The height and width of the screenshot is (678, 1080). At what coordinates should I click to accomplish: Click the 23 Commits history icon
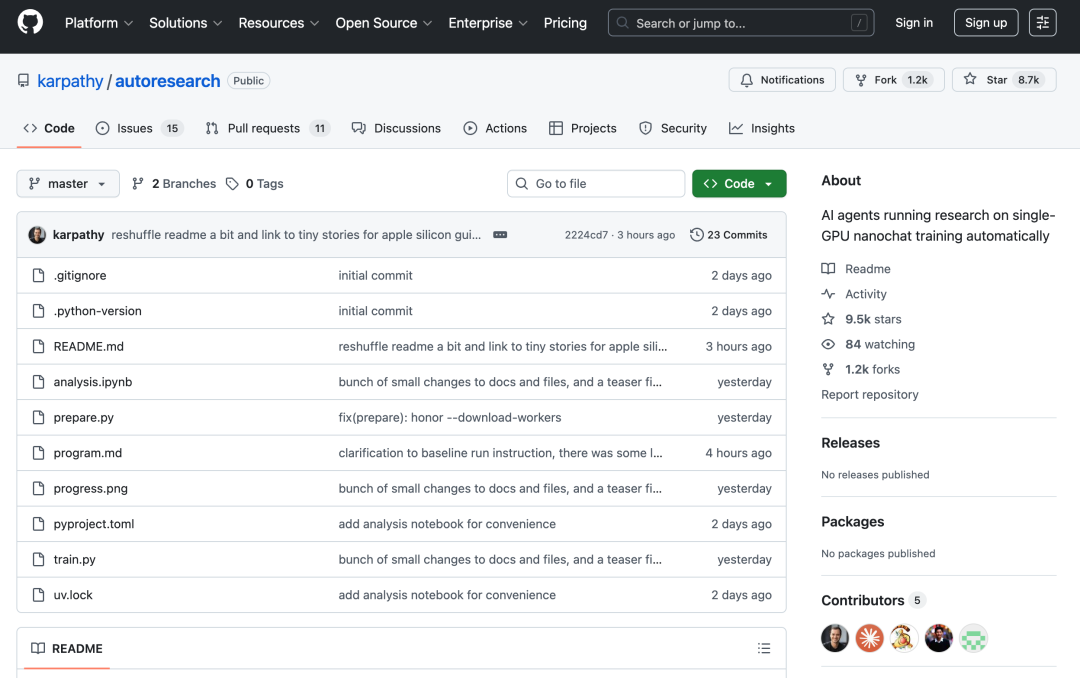click(x=697, y=235)
